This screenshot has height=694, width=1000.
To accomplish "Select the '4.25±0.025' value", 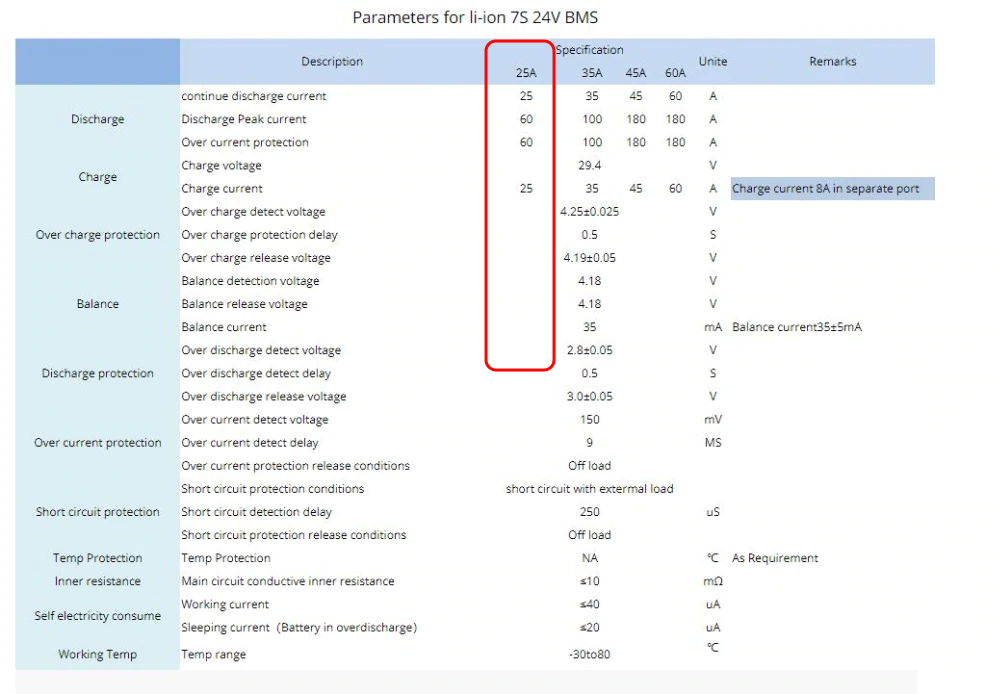I will (x=589, y=212).
